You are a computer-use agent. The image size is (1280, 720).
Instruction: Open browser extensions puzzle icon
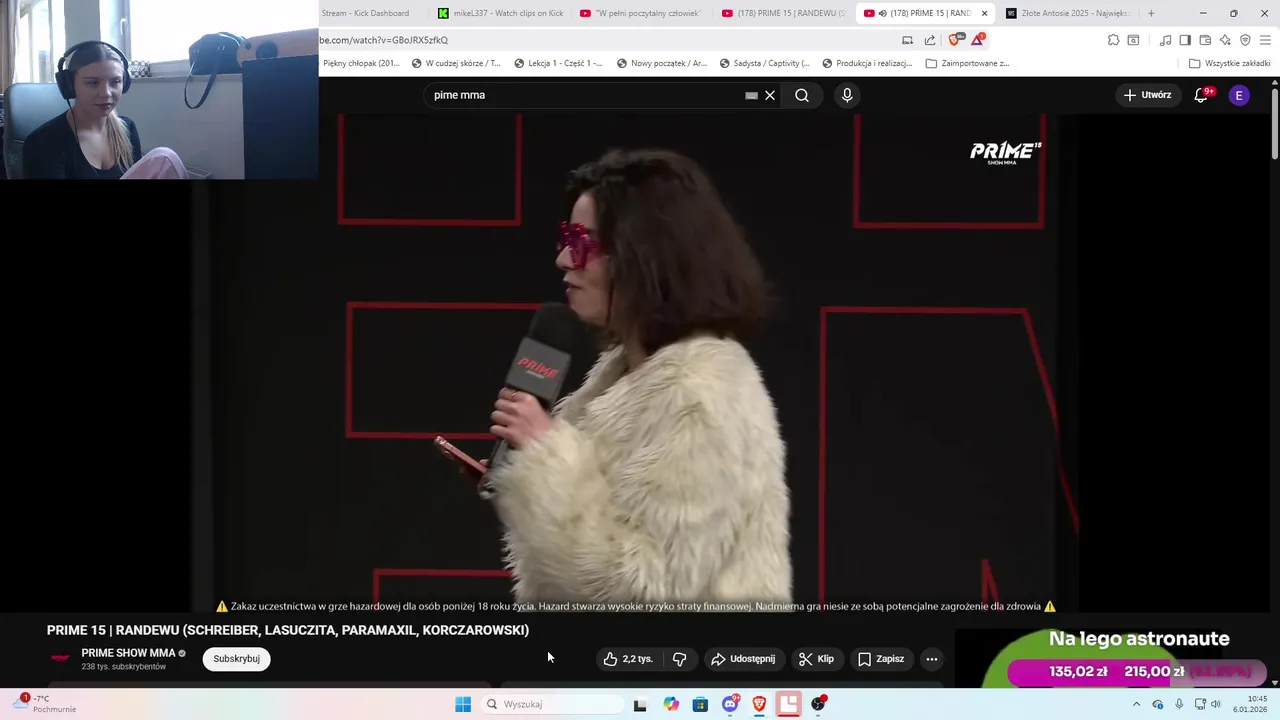pos(1113,40)
